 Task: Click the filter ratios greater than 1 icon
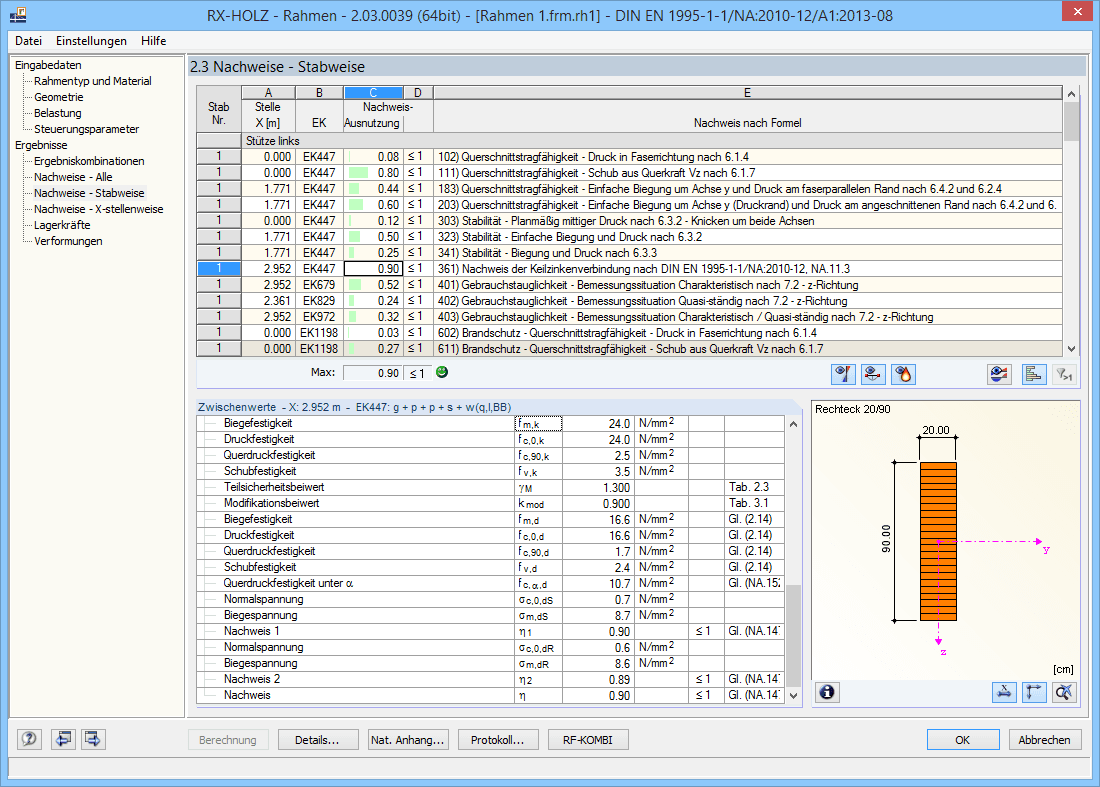point(1064,375)
